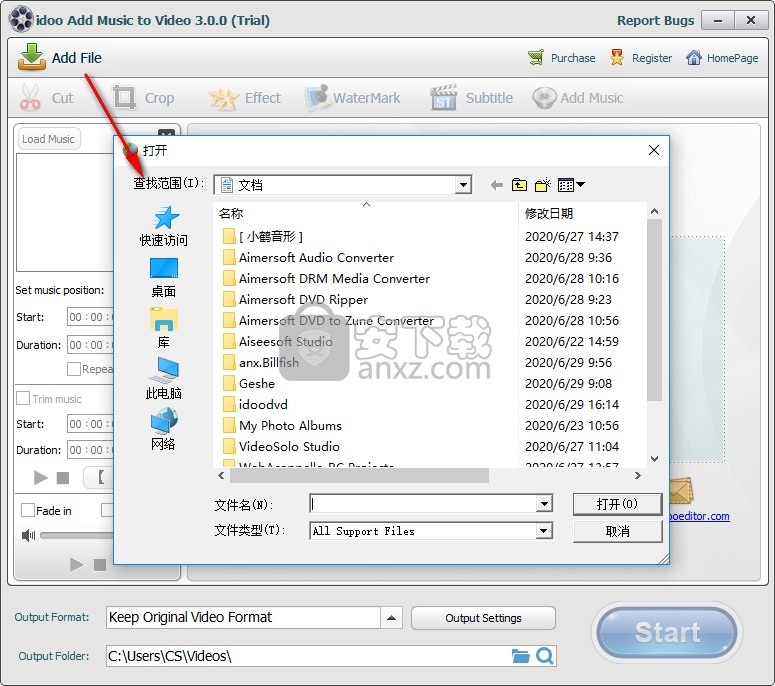The width and height of the screenshot is (775, 686).
Task: Click the bottom play button in music panel
Action: (76, 564)
